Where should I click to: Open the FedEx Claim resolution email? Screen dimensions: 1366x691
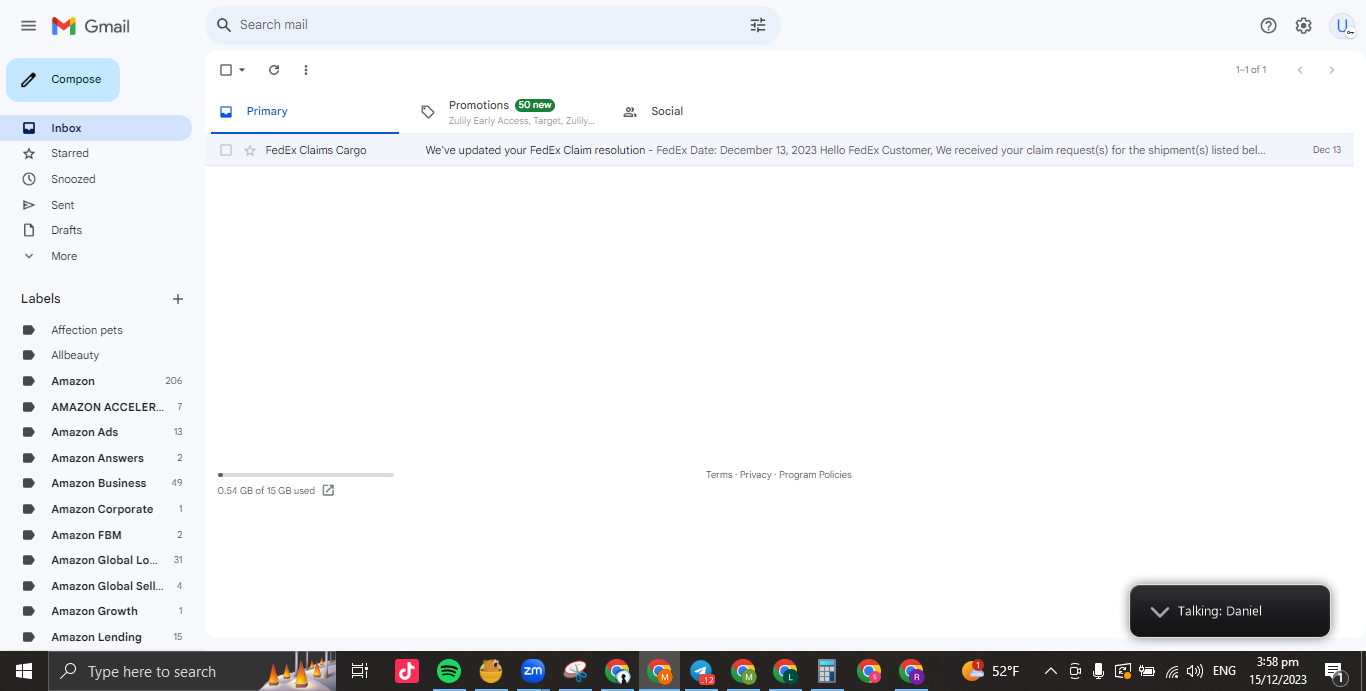point(780,150)
